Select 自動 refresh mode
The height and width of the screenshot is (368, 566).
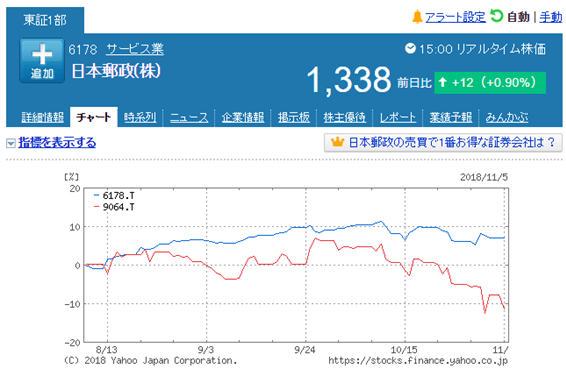pos(518,17)
